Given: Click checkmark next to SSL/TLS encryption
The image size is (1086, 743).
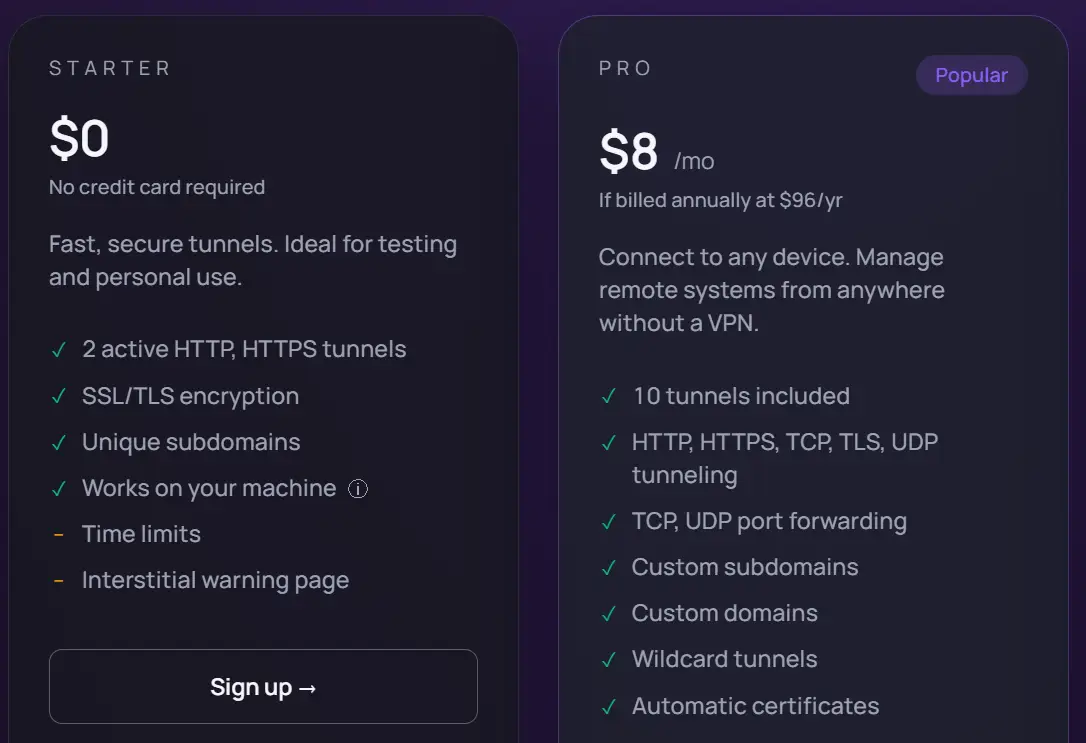Looking at the screenshot, I should click(x=59, y=396).
